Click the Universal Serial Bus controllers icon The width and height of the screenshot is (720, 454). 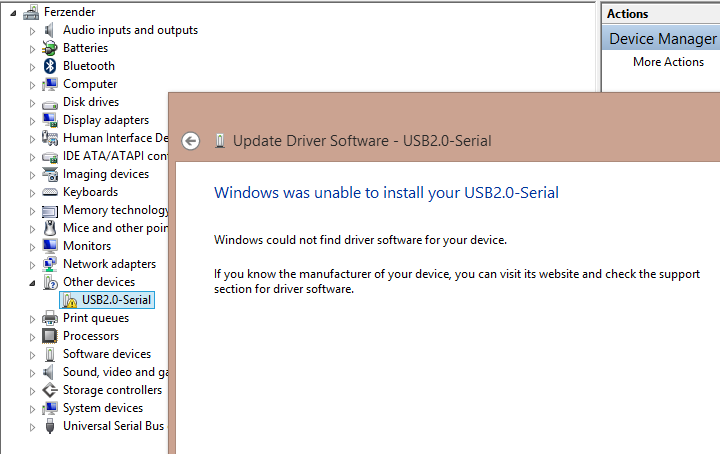(x=50, y=426)
